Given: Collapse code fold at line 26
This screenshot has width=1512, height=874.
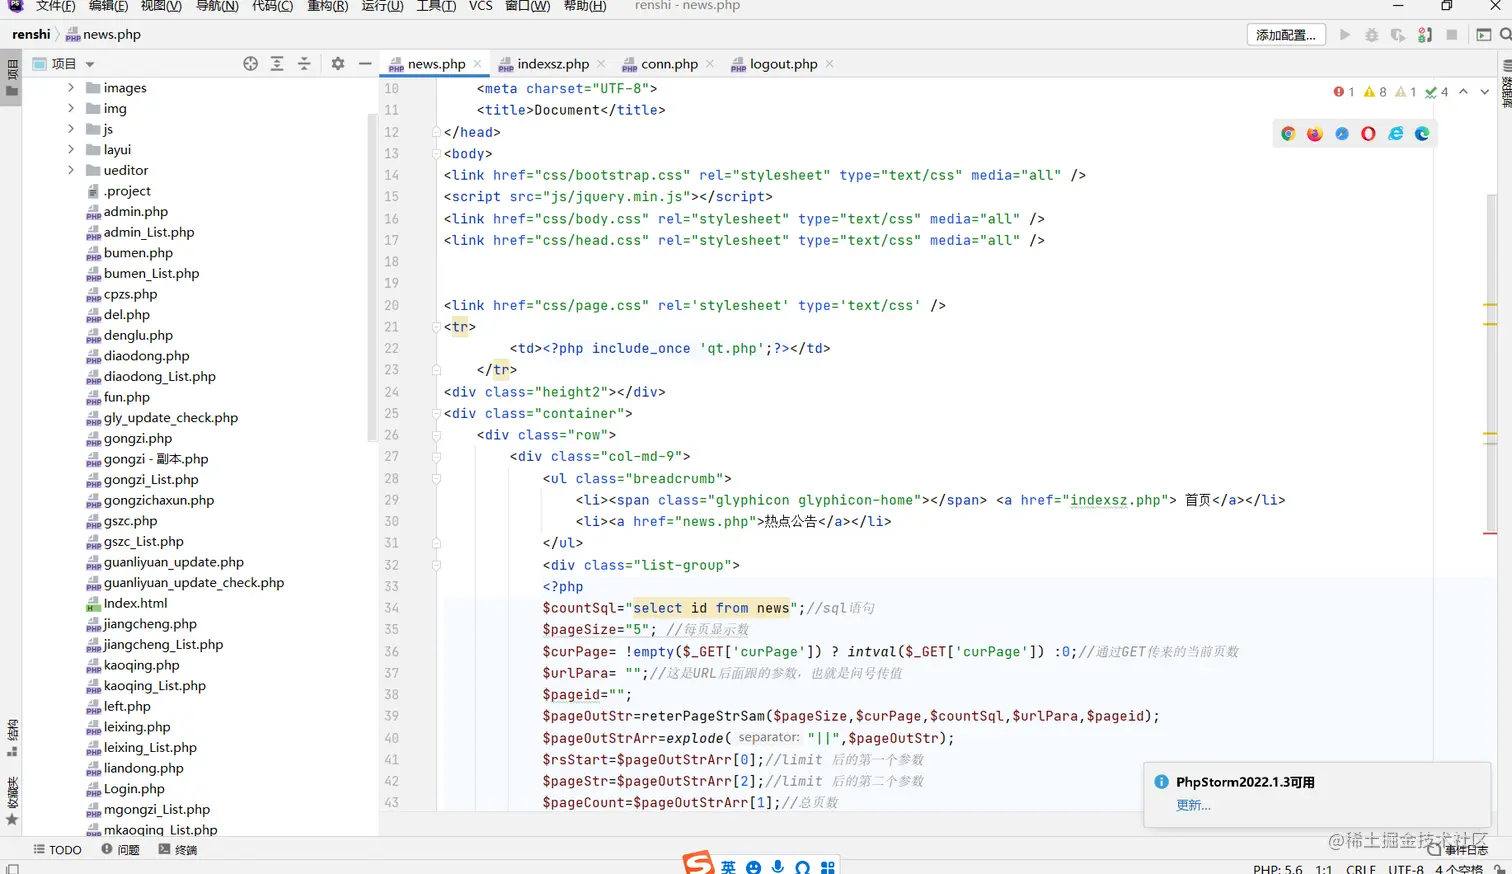Looking at the screenshot, I should (436, 435).
